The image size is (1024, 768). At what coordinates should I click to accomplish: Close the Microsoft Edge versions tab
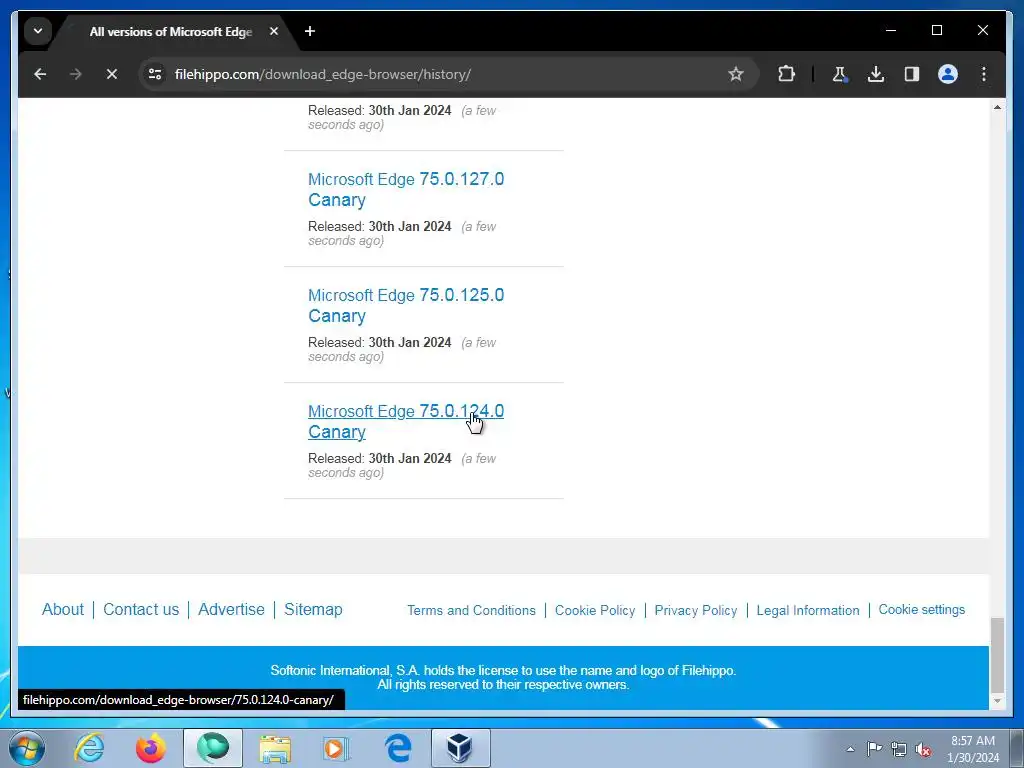(274, 31)
